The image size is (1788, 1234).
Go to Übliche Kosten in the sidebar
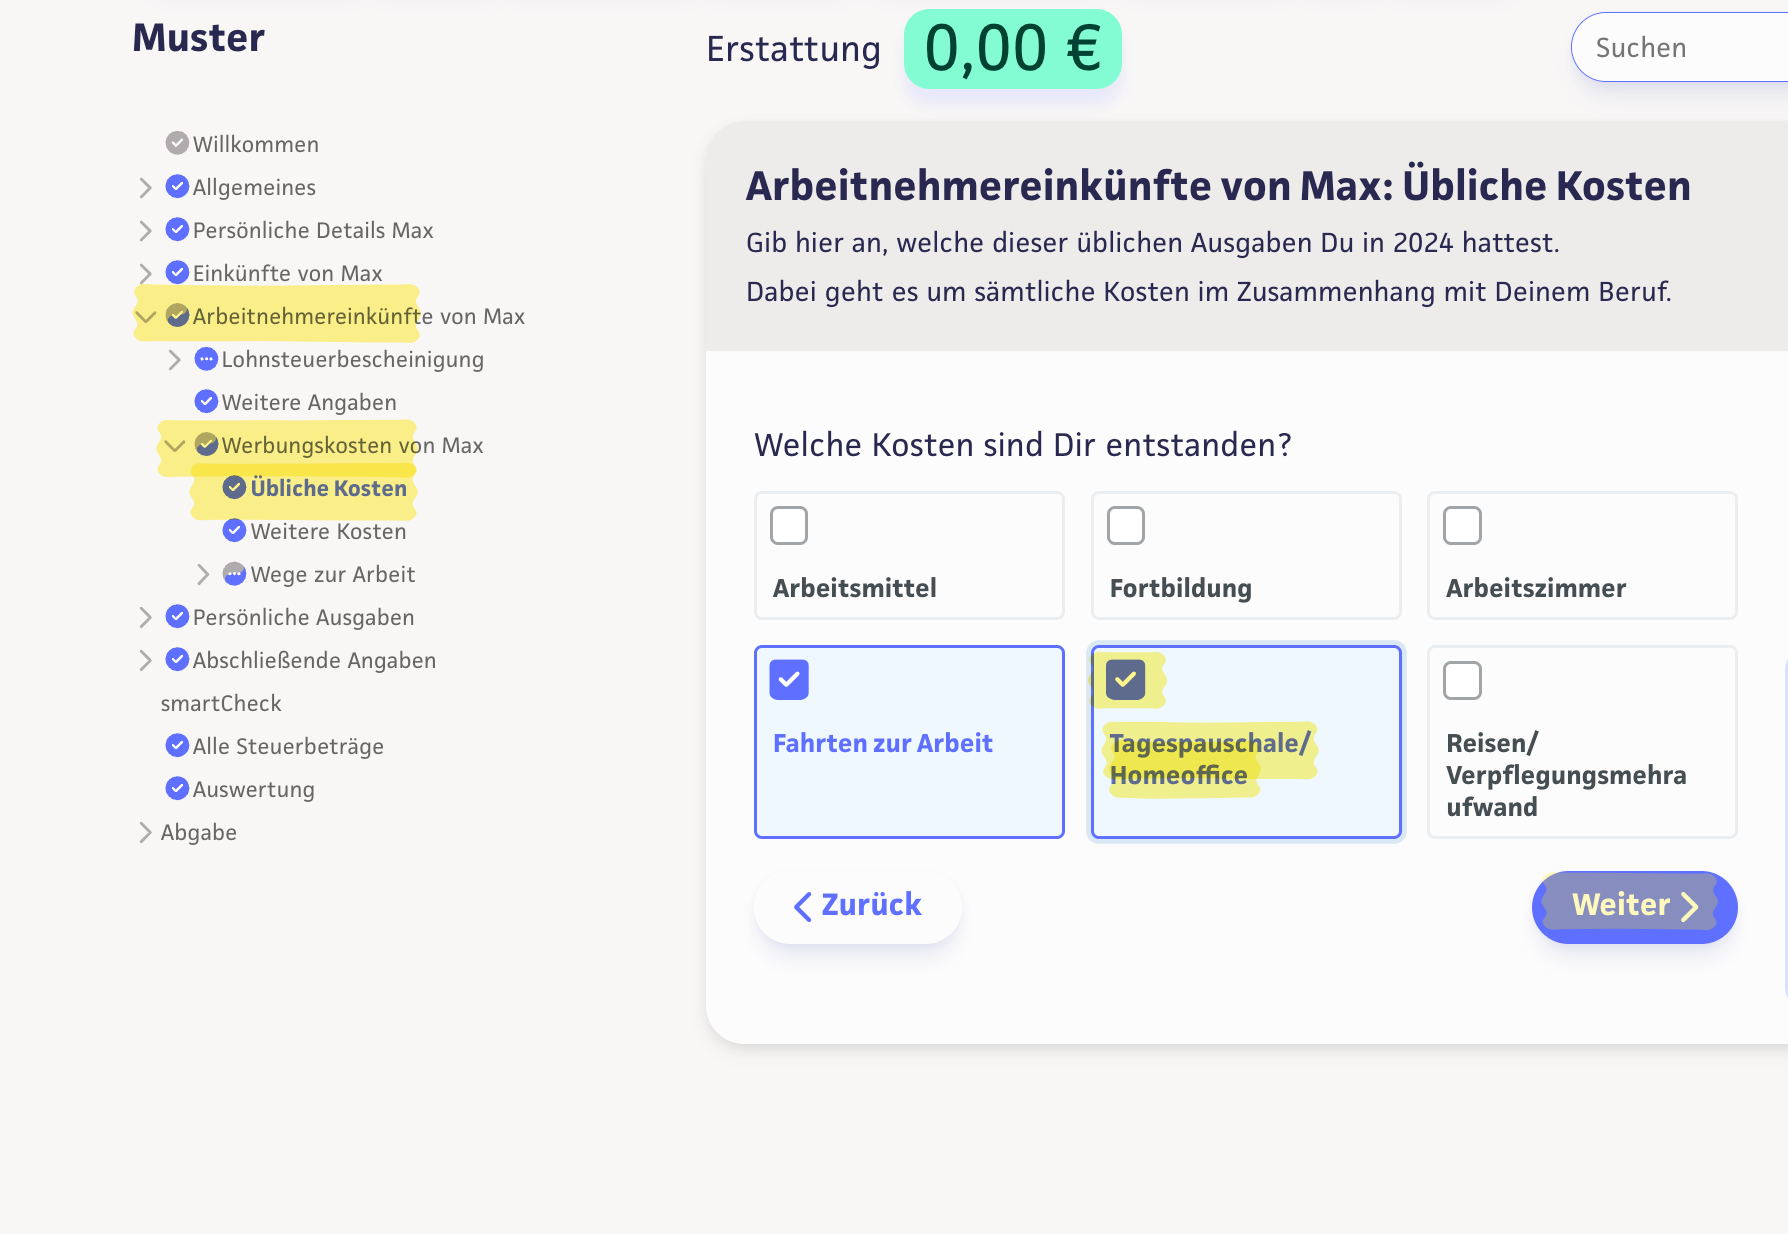[328, 488]
